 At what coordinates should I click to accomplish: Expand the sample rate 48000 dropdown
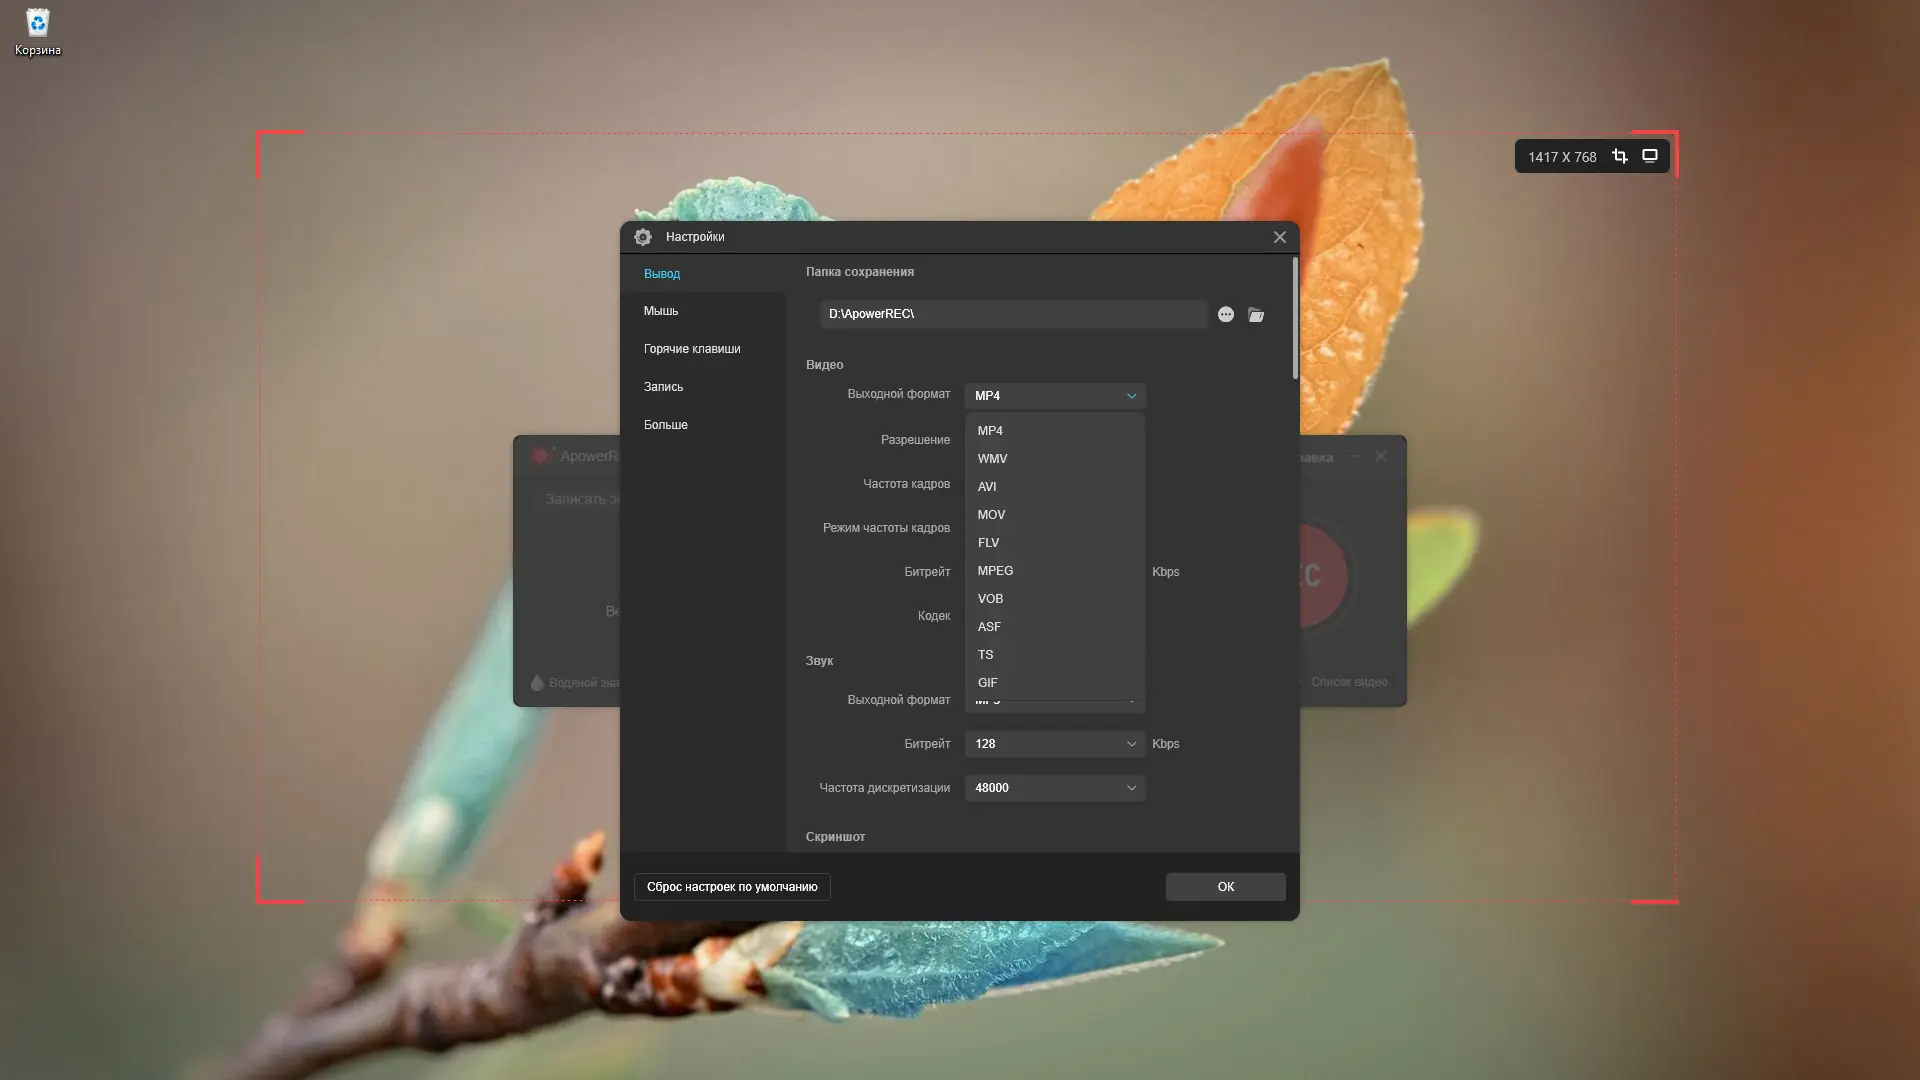click(x=1054, y=788)
